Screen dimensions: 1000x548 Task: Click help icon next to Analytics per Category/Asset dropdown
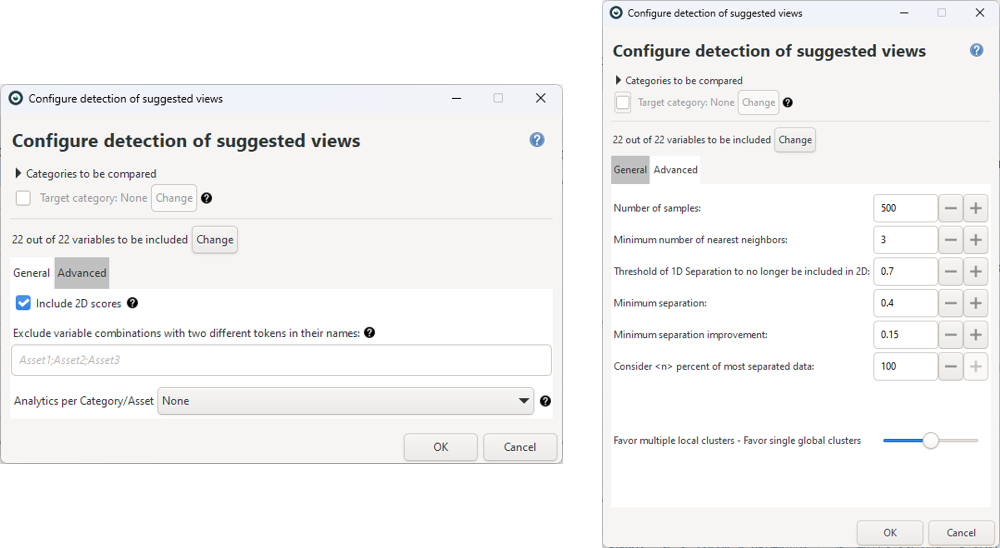pos(545,401)
